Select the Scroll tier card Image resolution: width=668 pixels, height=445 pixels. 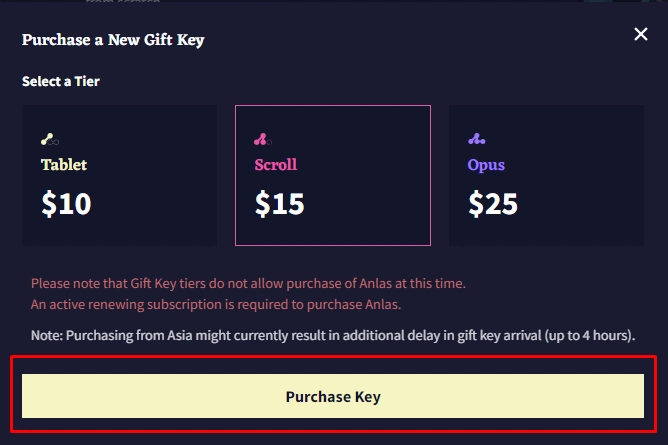[333, 175]
